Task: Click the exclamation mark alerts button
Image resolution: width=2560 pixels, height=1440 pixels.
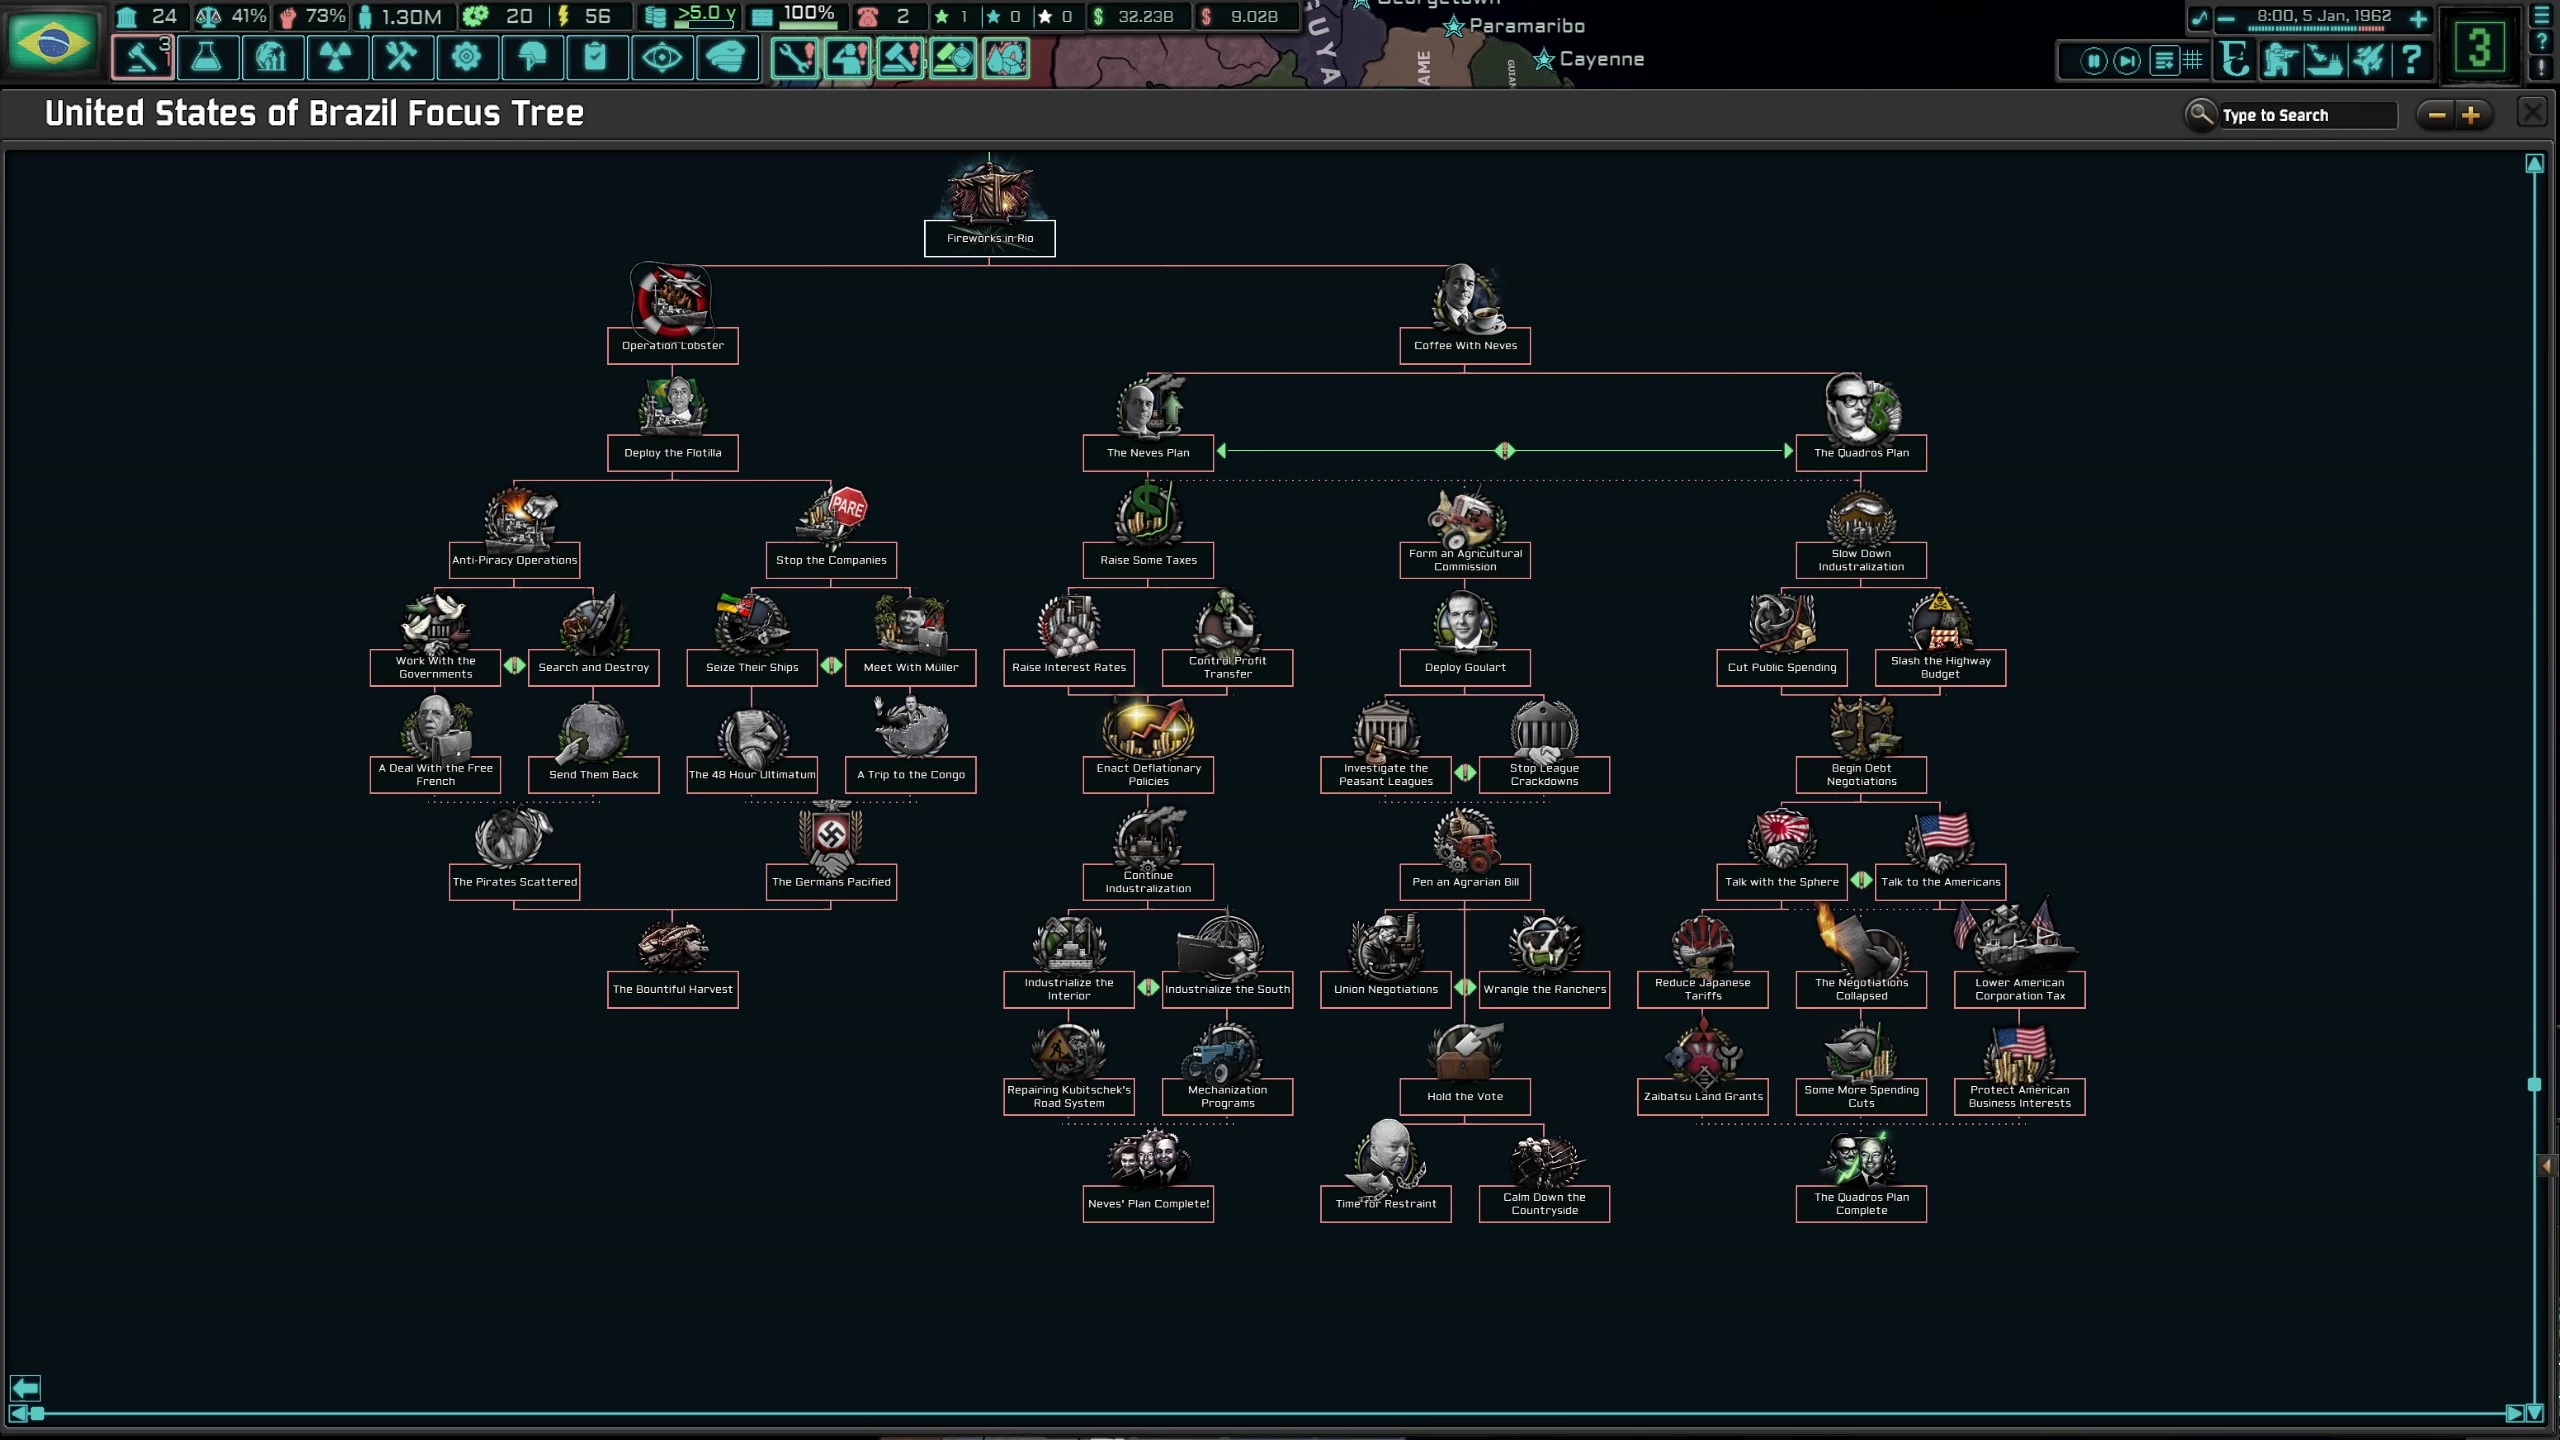Action: coord(2541,68)
